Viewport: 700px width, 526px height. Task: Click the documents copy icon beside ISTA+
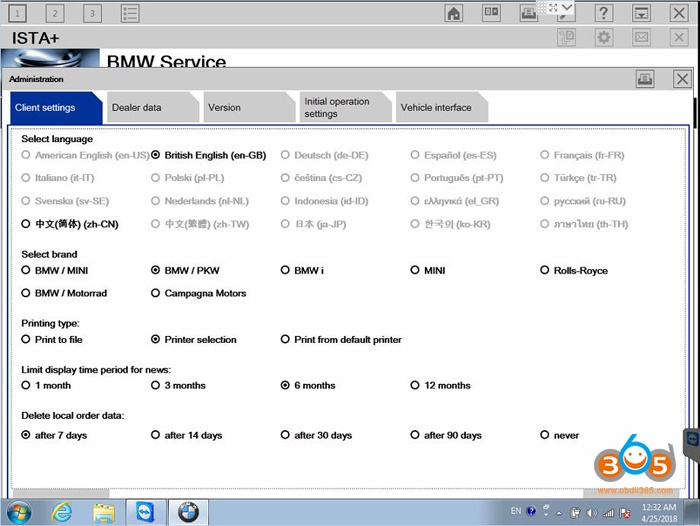click(566, 37)
